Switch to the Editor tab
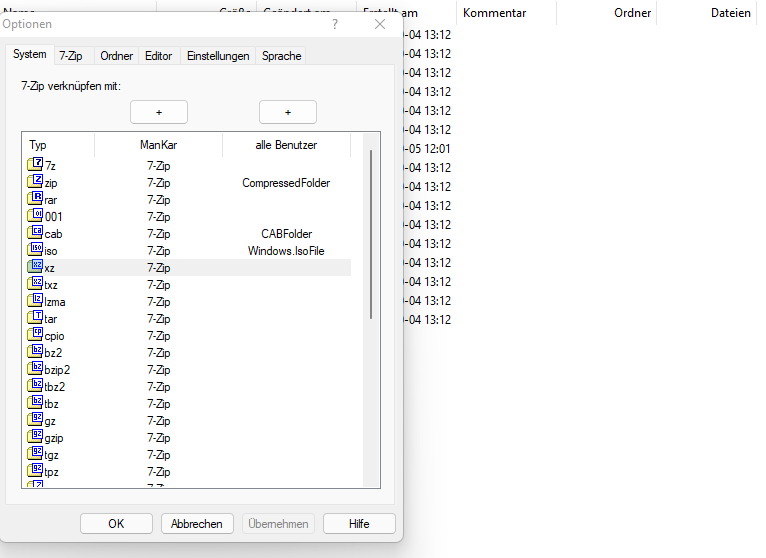This screenshot has width=766, height=558. pos(158,56)
